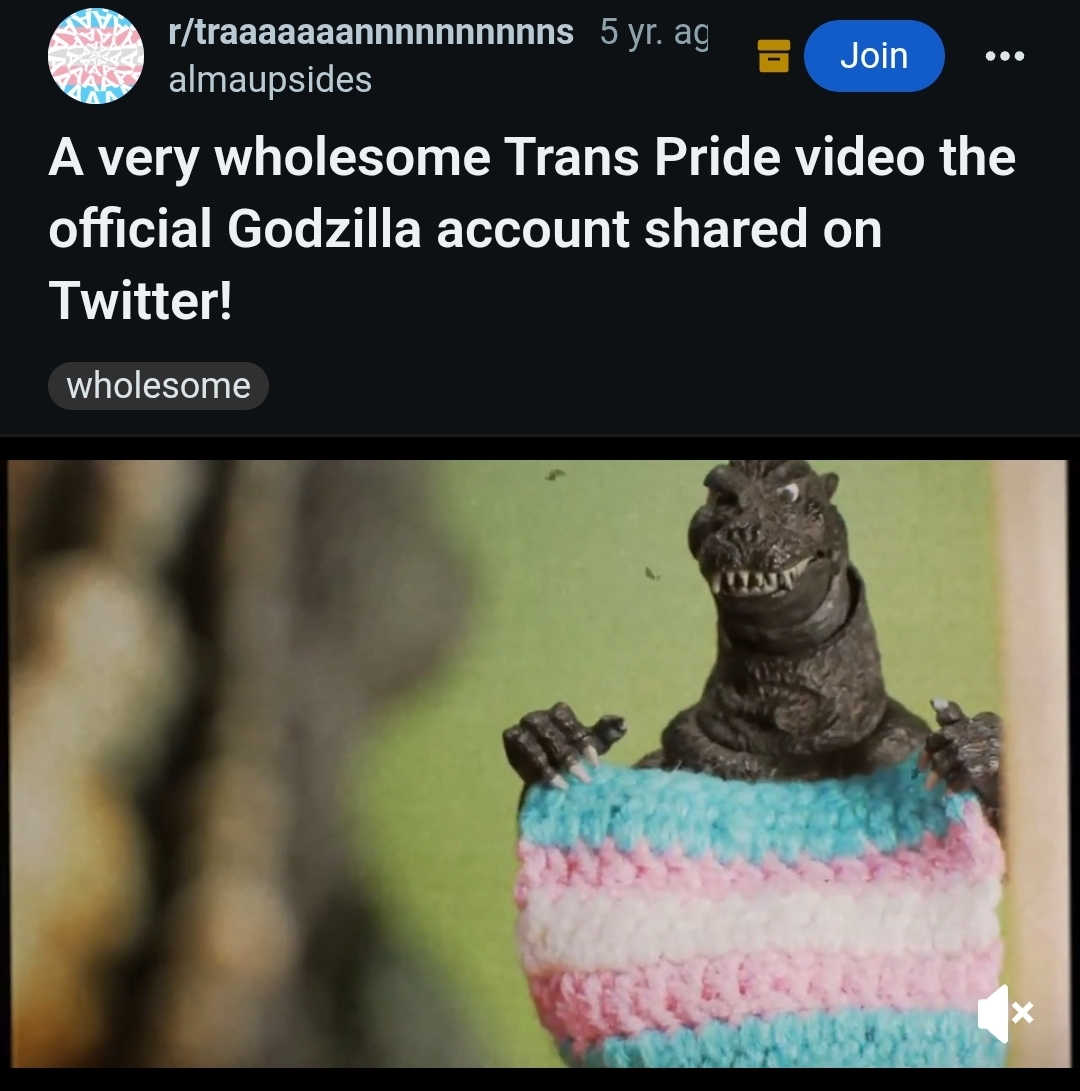Join the subreddit
The width and height of the screenshot is (1080, 1091).
874,56
